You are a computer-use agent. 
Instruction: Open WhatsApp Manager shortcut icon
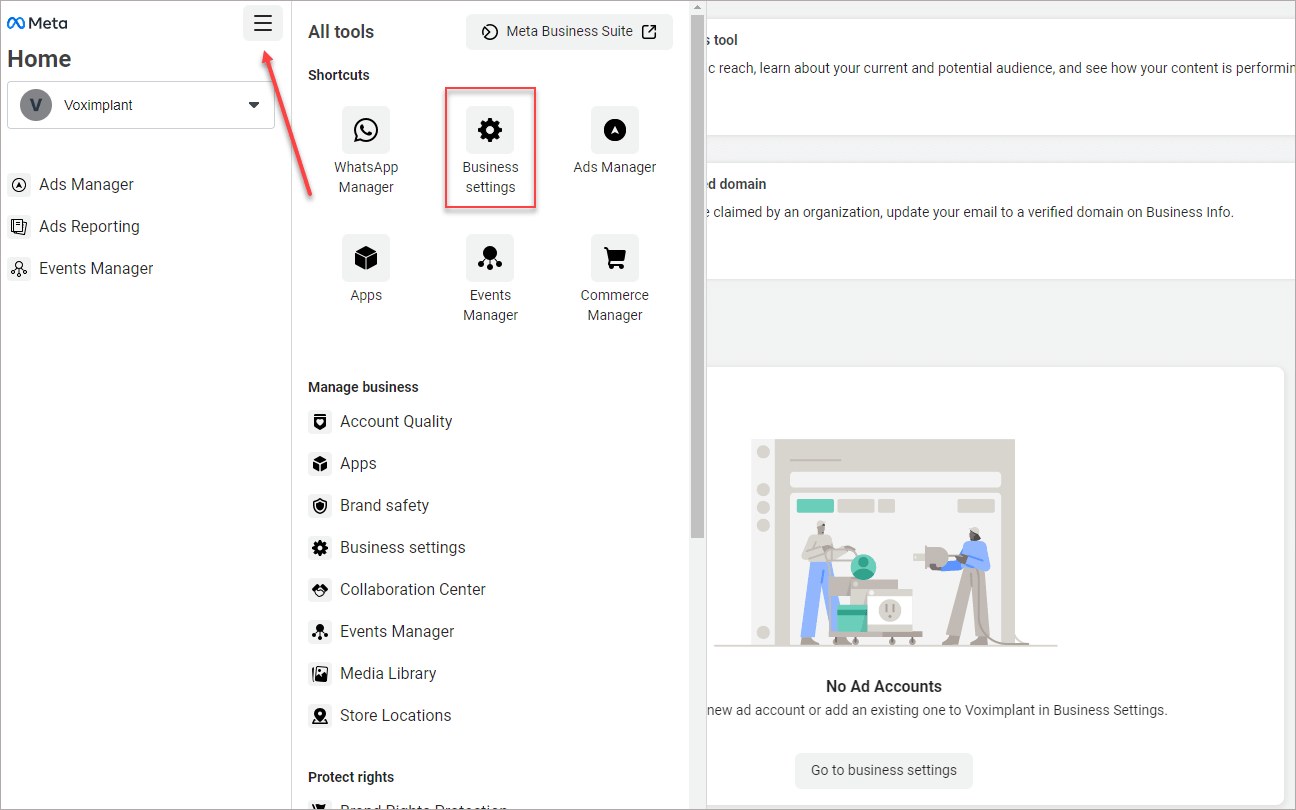[366, 130]
